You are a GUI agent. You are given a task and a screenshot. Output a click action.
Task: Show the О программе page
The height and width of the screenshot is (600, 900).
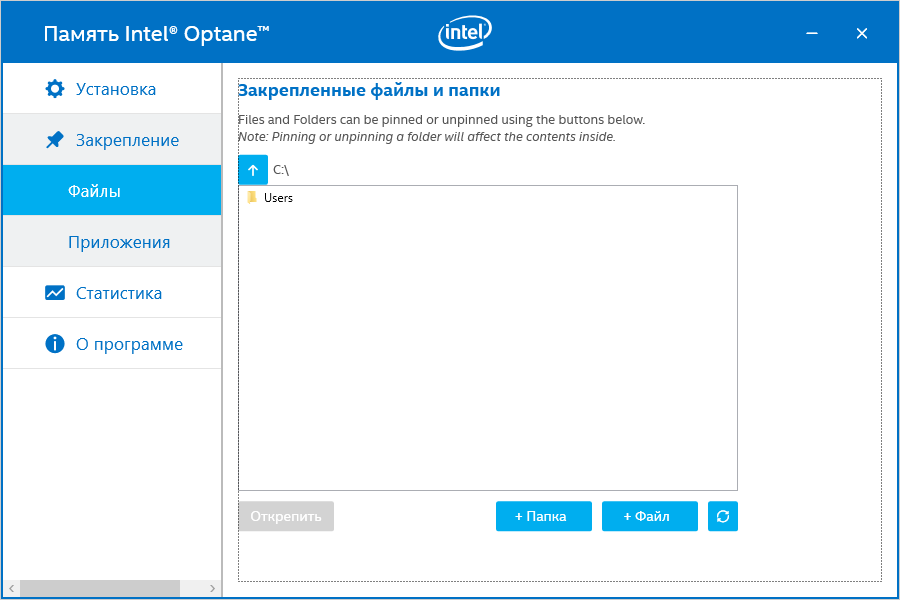point(129,344)
